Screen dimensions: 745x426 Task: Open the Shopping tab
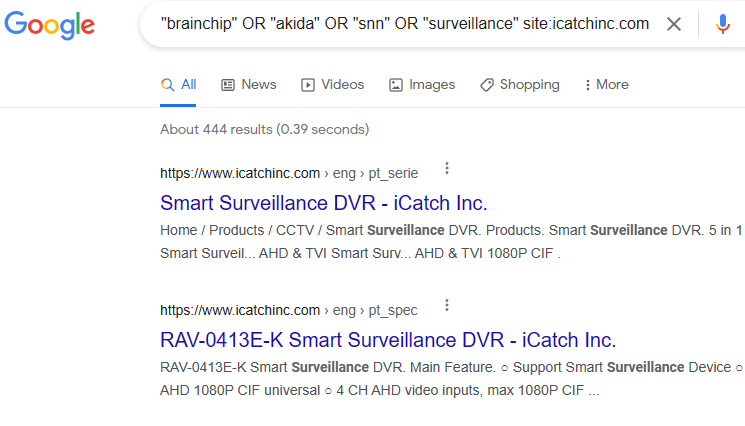[520, 85]
